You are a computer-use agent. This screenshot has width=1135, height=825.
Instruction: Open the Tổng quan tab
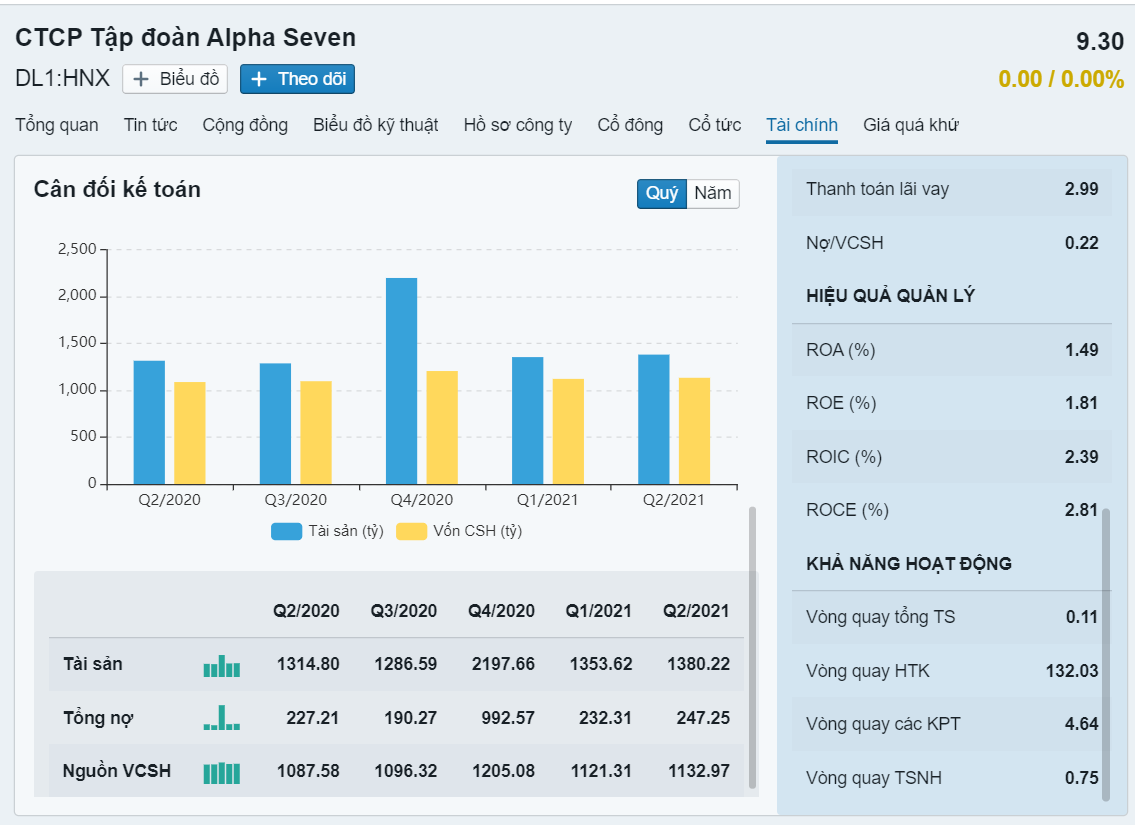coord(57,125)
